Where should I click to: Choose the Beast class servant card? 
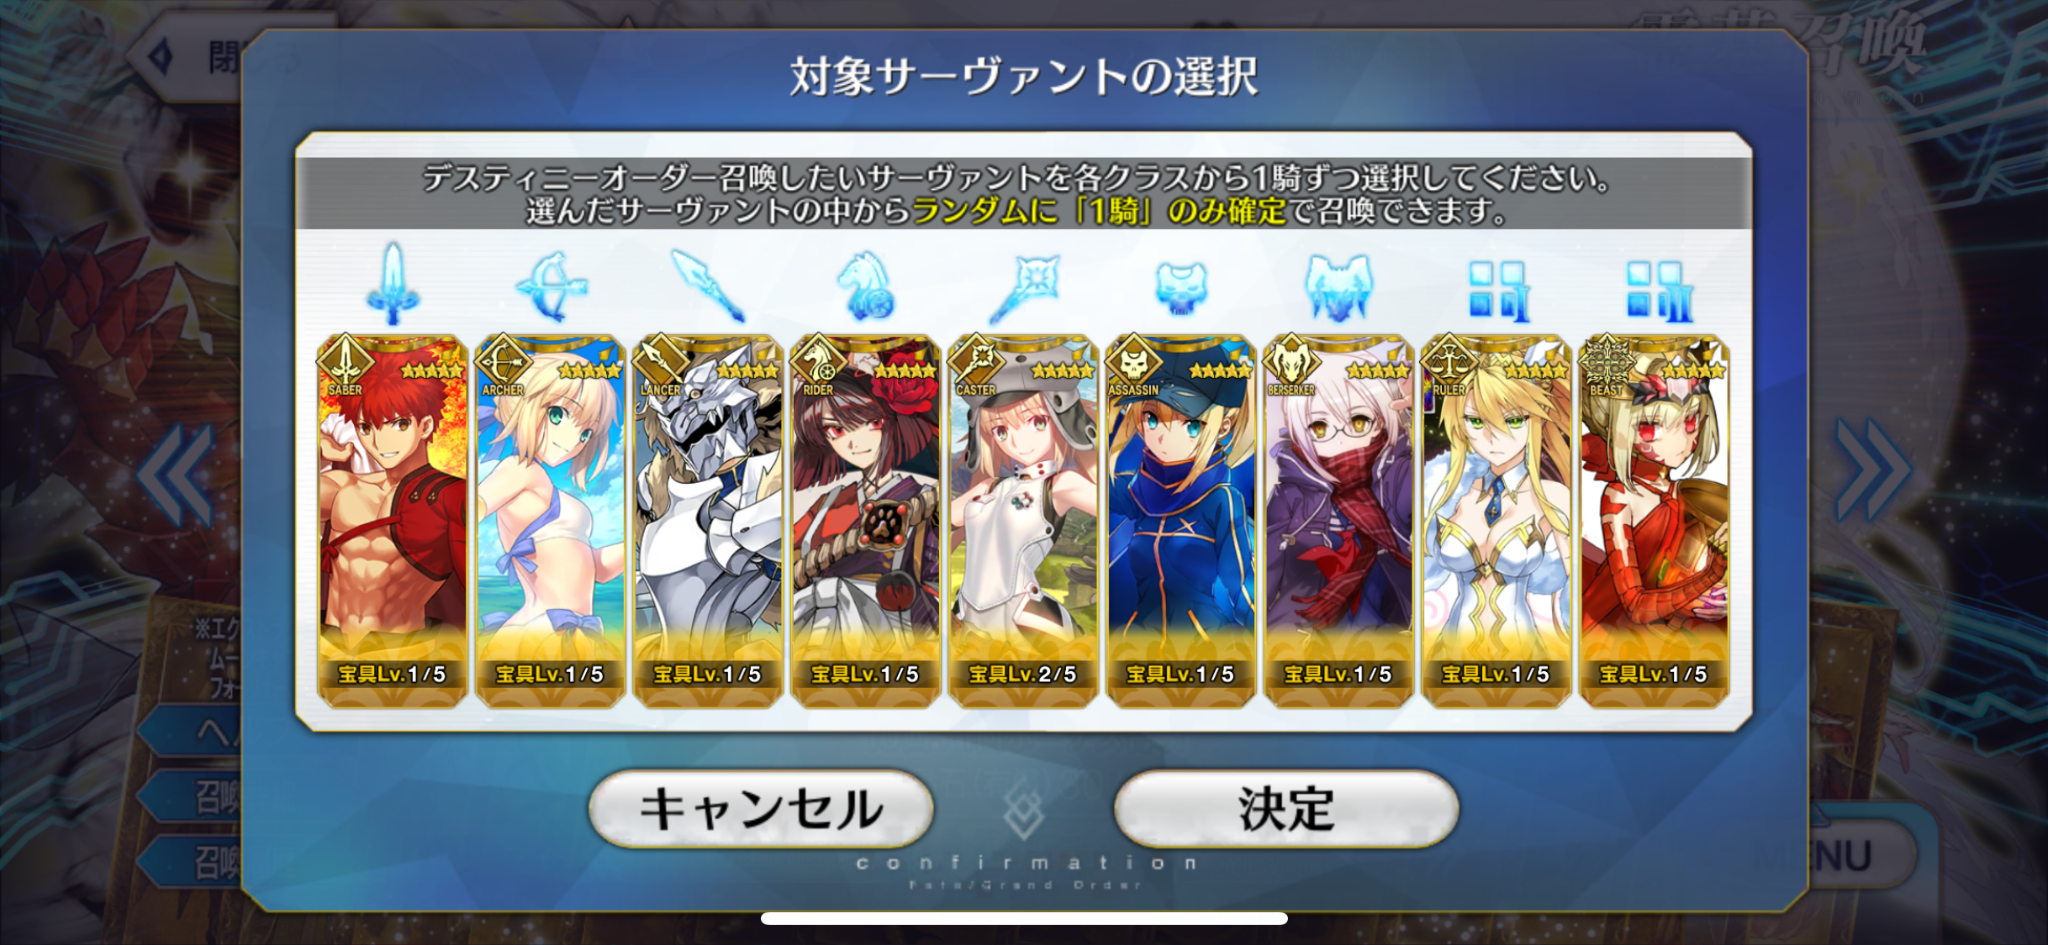click(1654, 521)
